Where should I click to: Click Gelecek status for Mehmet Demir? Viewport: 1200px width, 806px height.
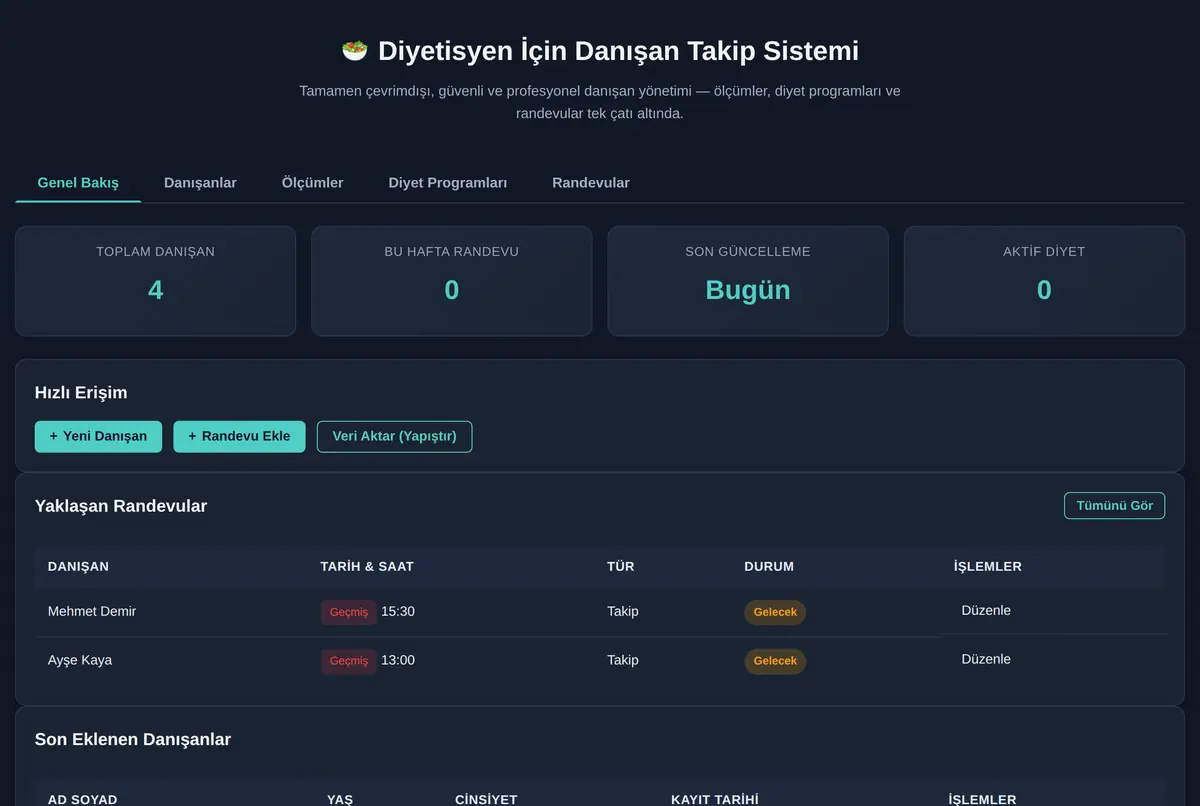click(x=775, y=612)
